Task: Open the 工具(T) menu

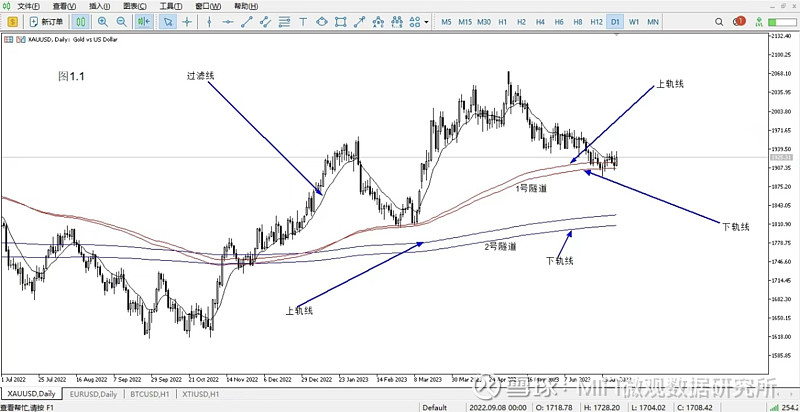Action: click(171, 7)
